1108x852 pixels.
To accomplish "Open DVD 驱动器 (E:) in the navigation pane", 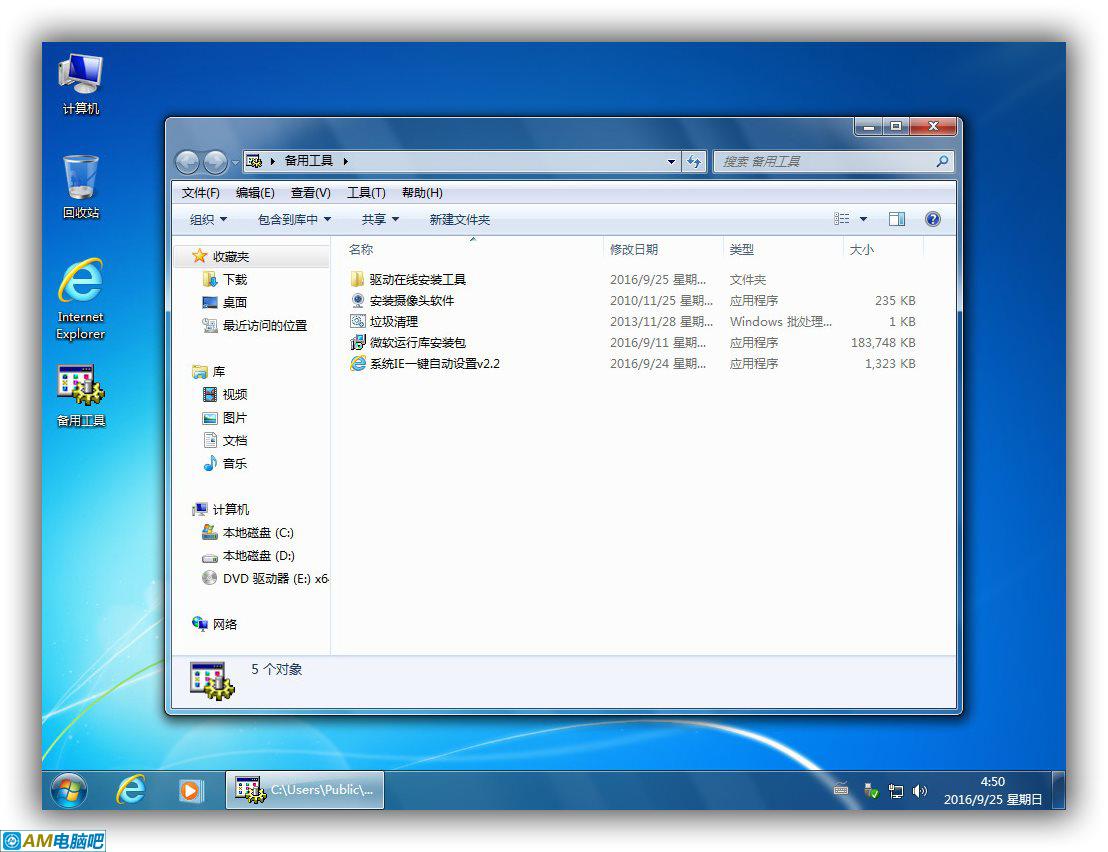I will (x=276, y=579).
